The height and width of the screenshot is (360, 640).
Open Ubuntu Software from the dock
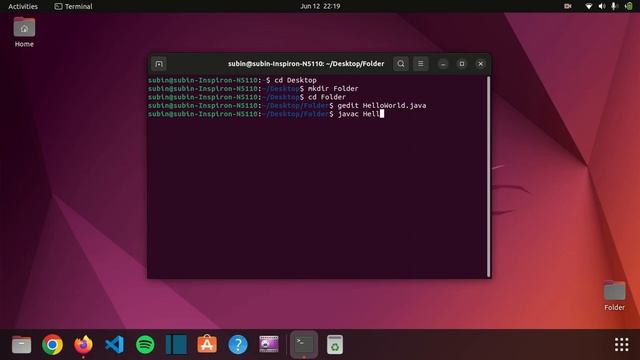(207, 345)
